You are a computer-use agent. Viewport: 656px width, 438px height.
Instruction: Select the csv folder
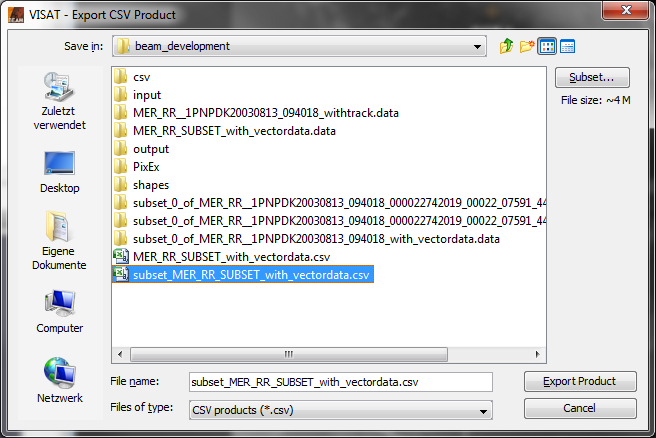[x=141, y=77]
